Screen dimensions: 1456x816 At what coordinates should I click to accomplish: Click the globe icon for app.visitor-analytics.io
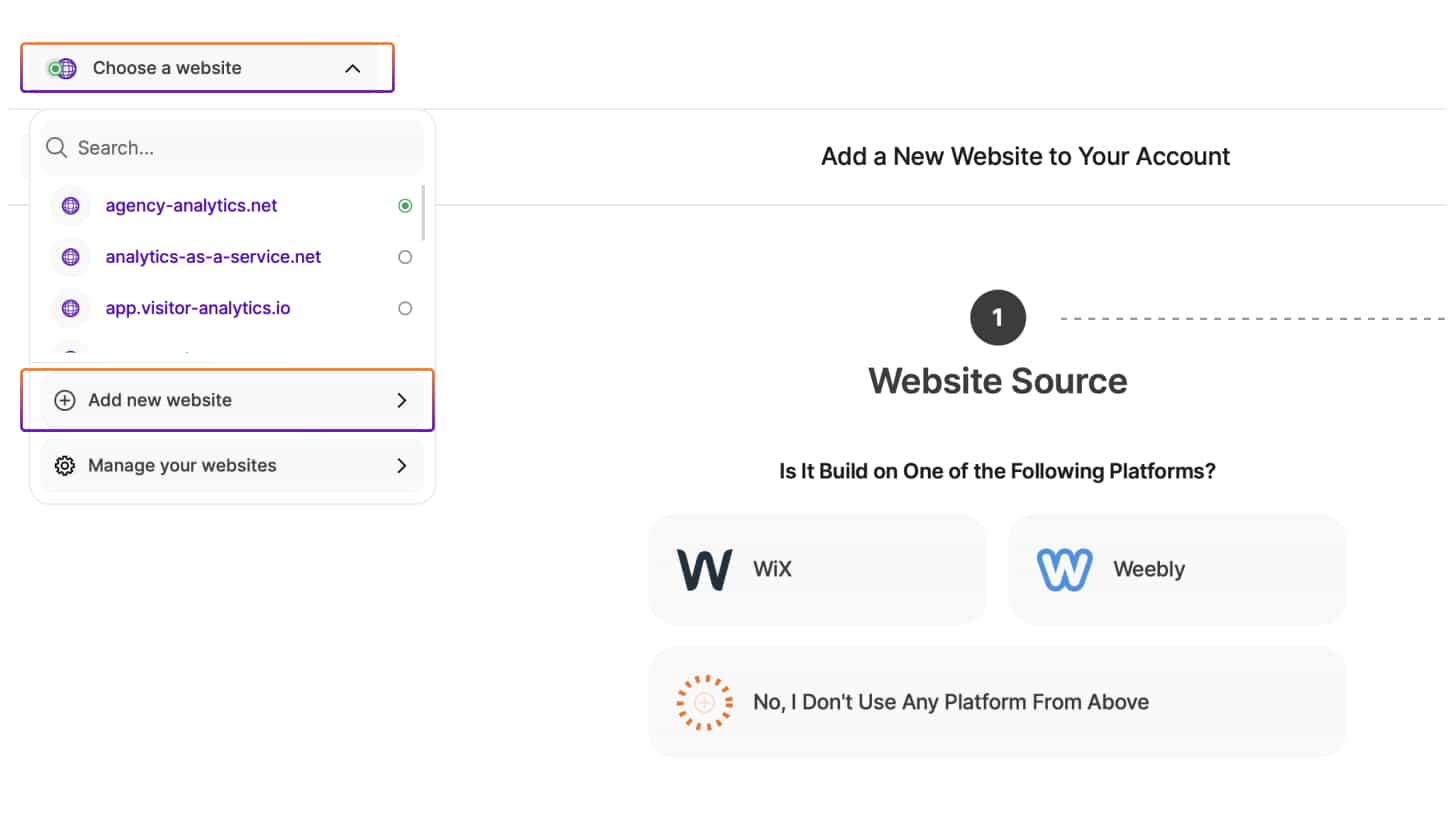(70, 308)
